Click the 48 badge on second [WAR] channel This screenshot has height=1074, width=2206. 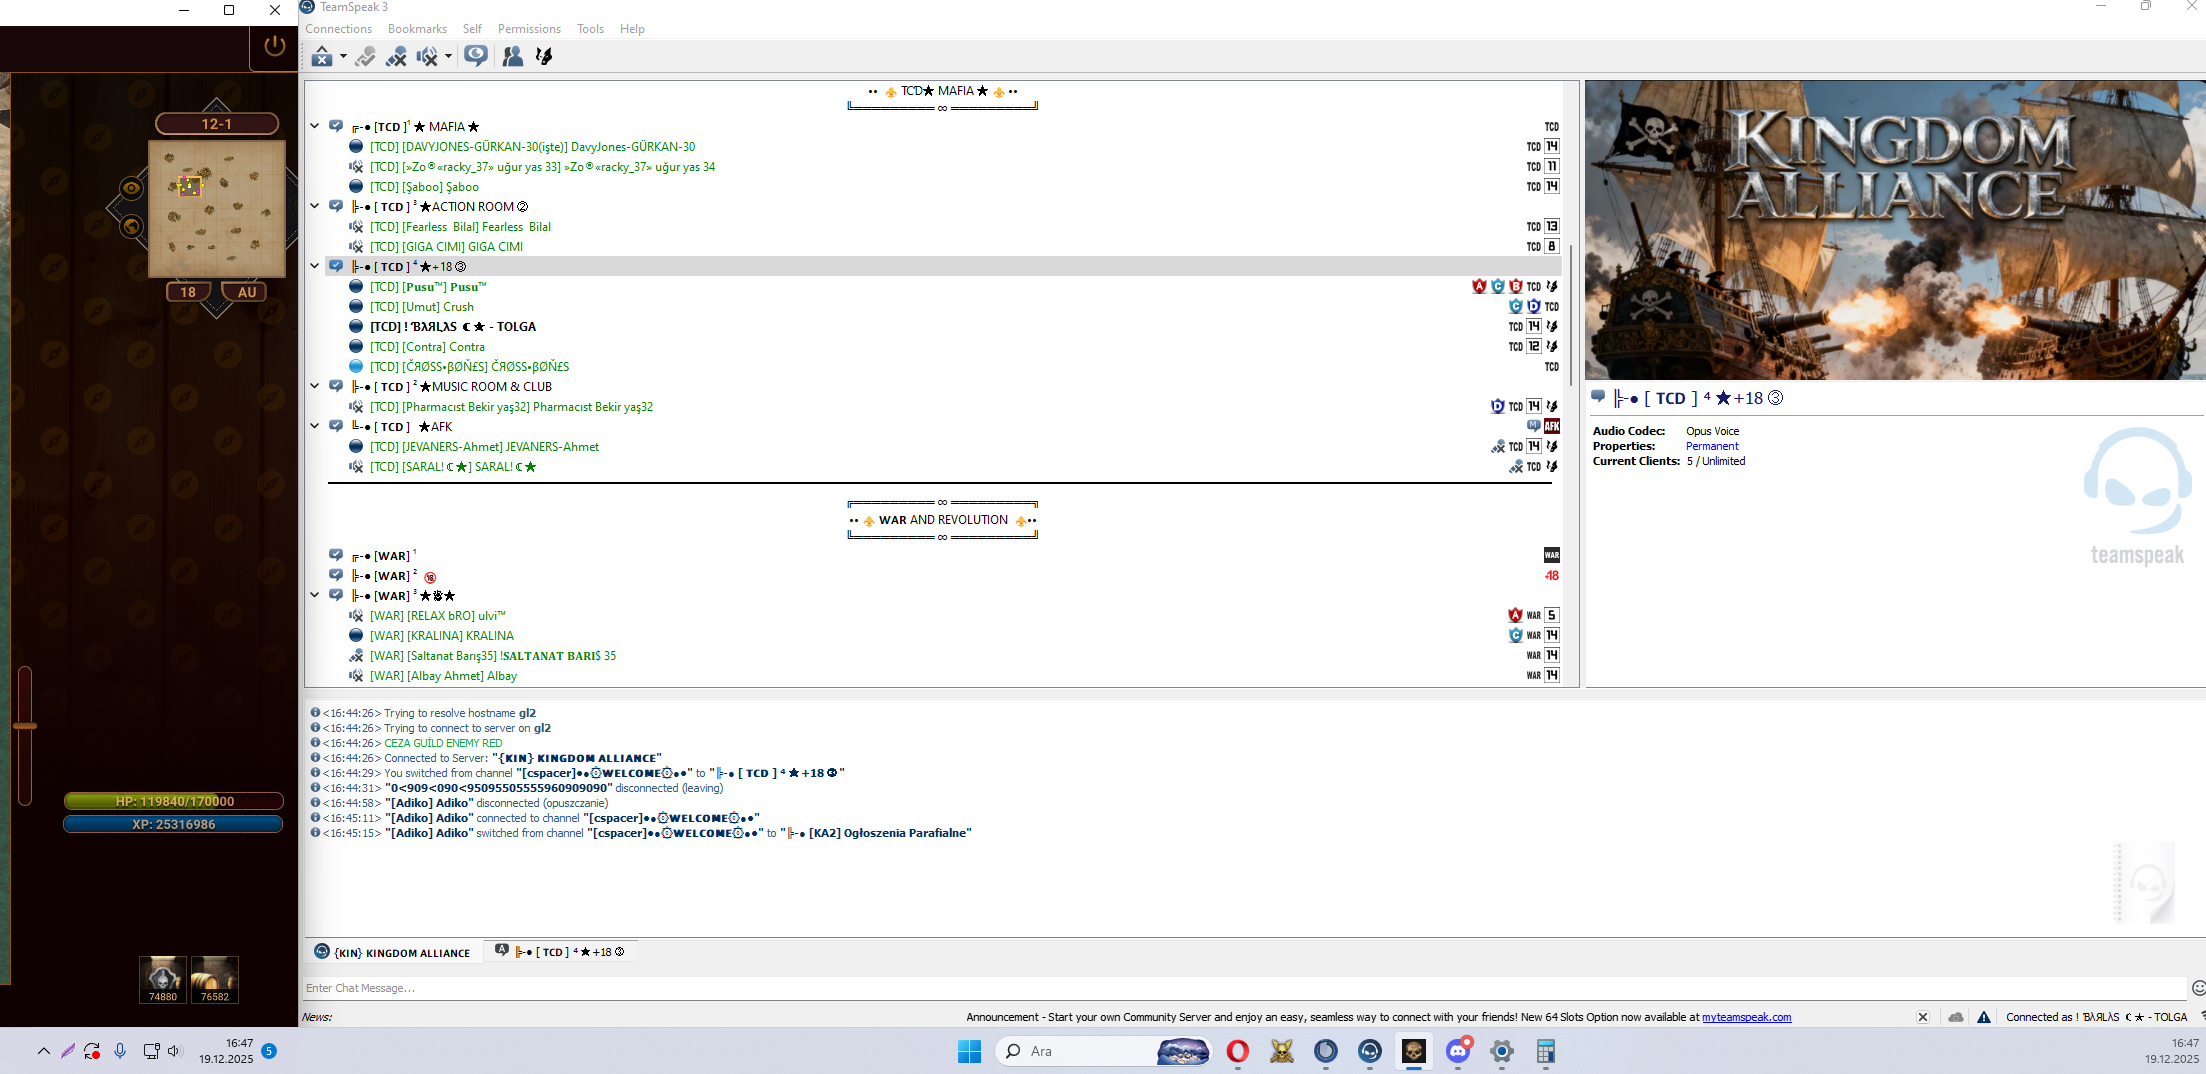(1552, 576)
